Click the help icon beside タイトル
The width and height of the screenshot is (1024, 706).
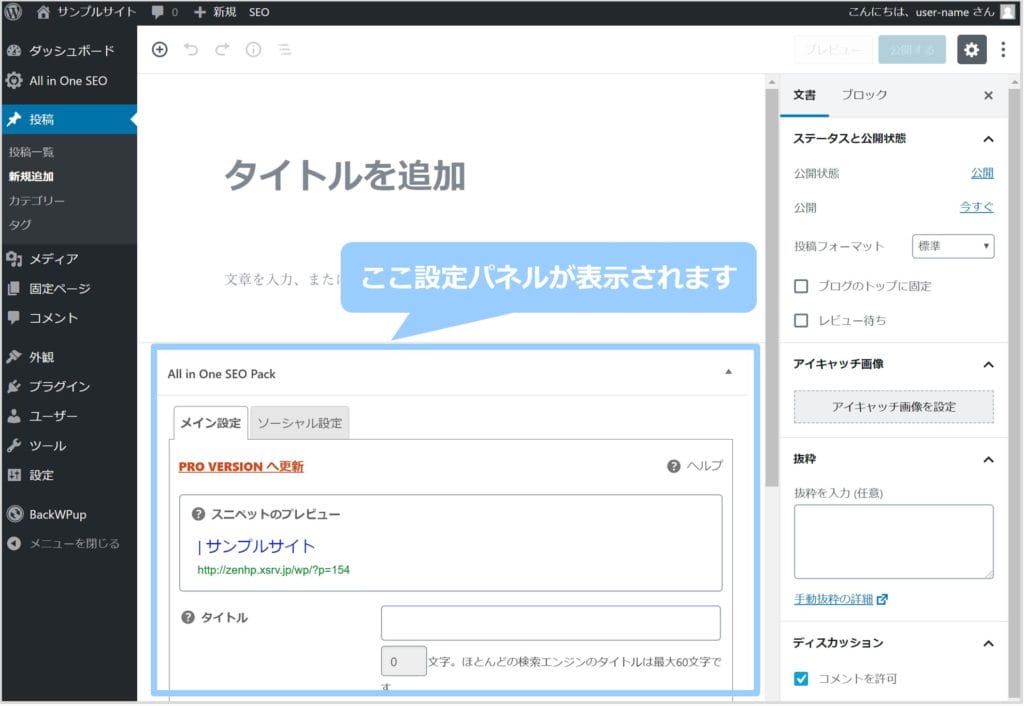tap(188, 617)
